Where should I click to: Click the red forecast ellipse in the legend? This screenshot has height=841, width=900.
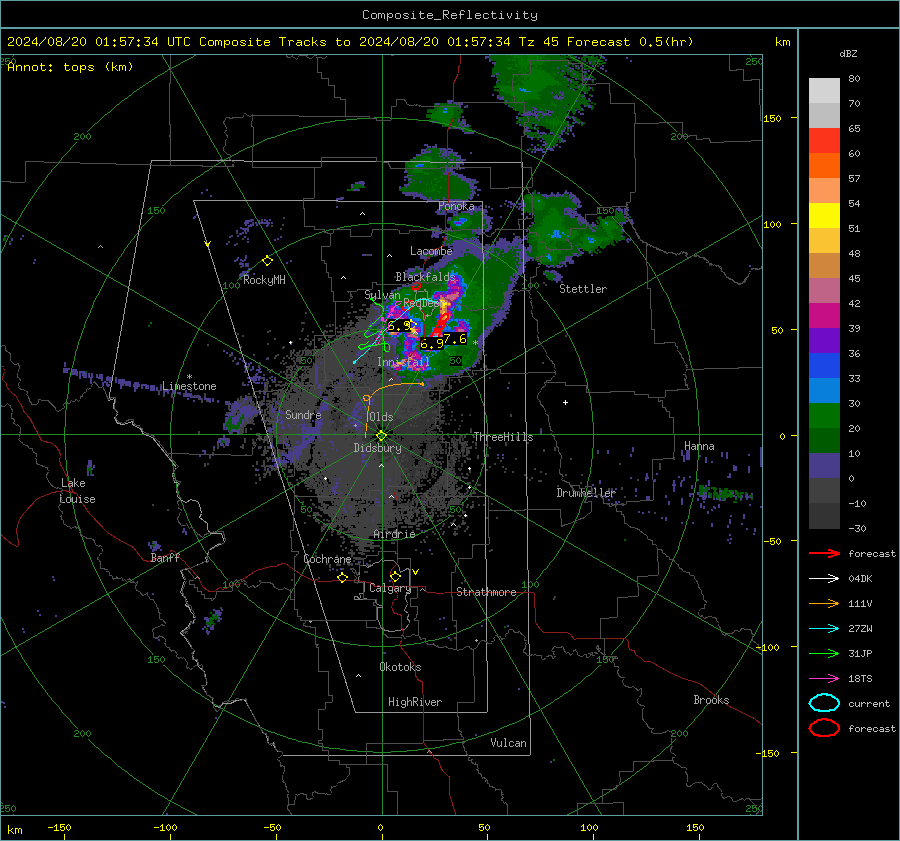point(824,728)
